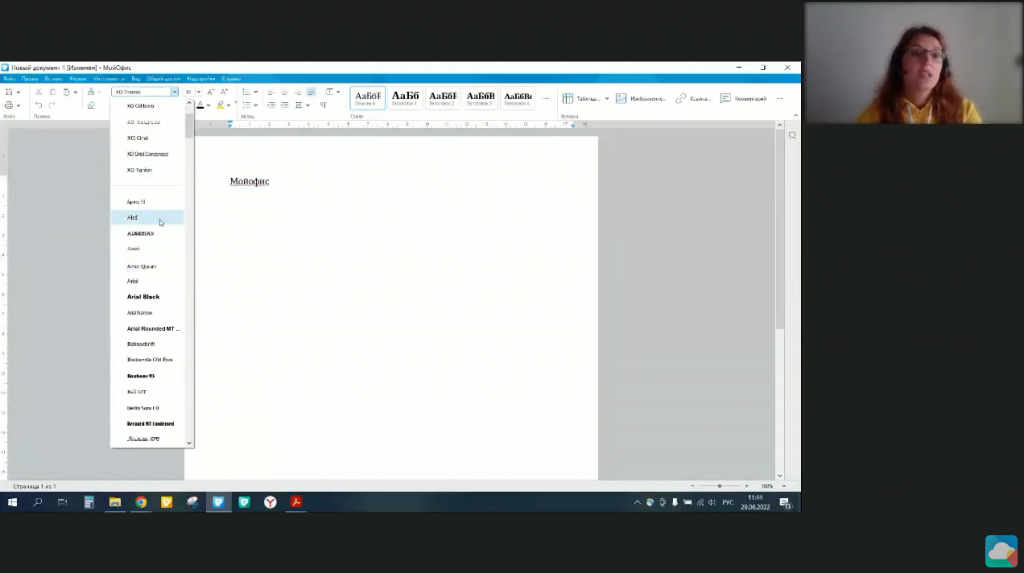
Task: Apply the first text style thumbnail
Action: point(368,98)
